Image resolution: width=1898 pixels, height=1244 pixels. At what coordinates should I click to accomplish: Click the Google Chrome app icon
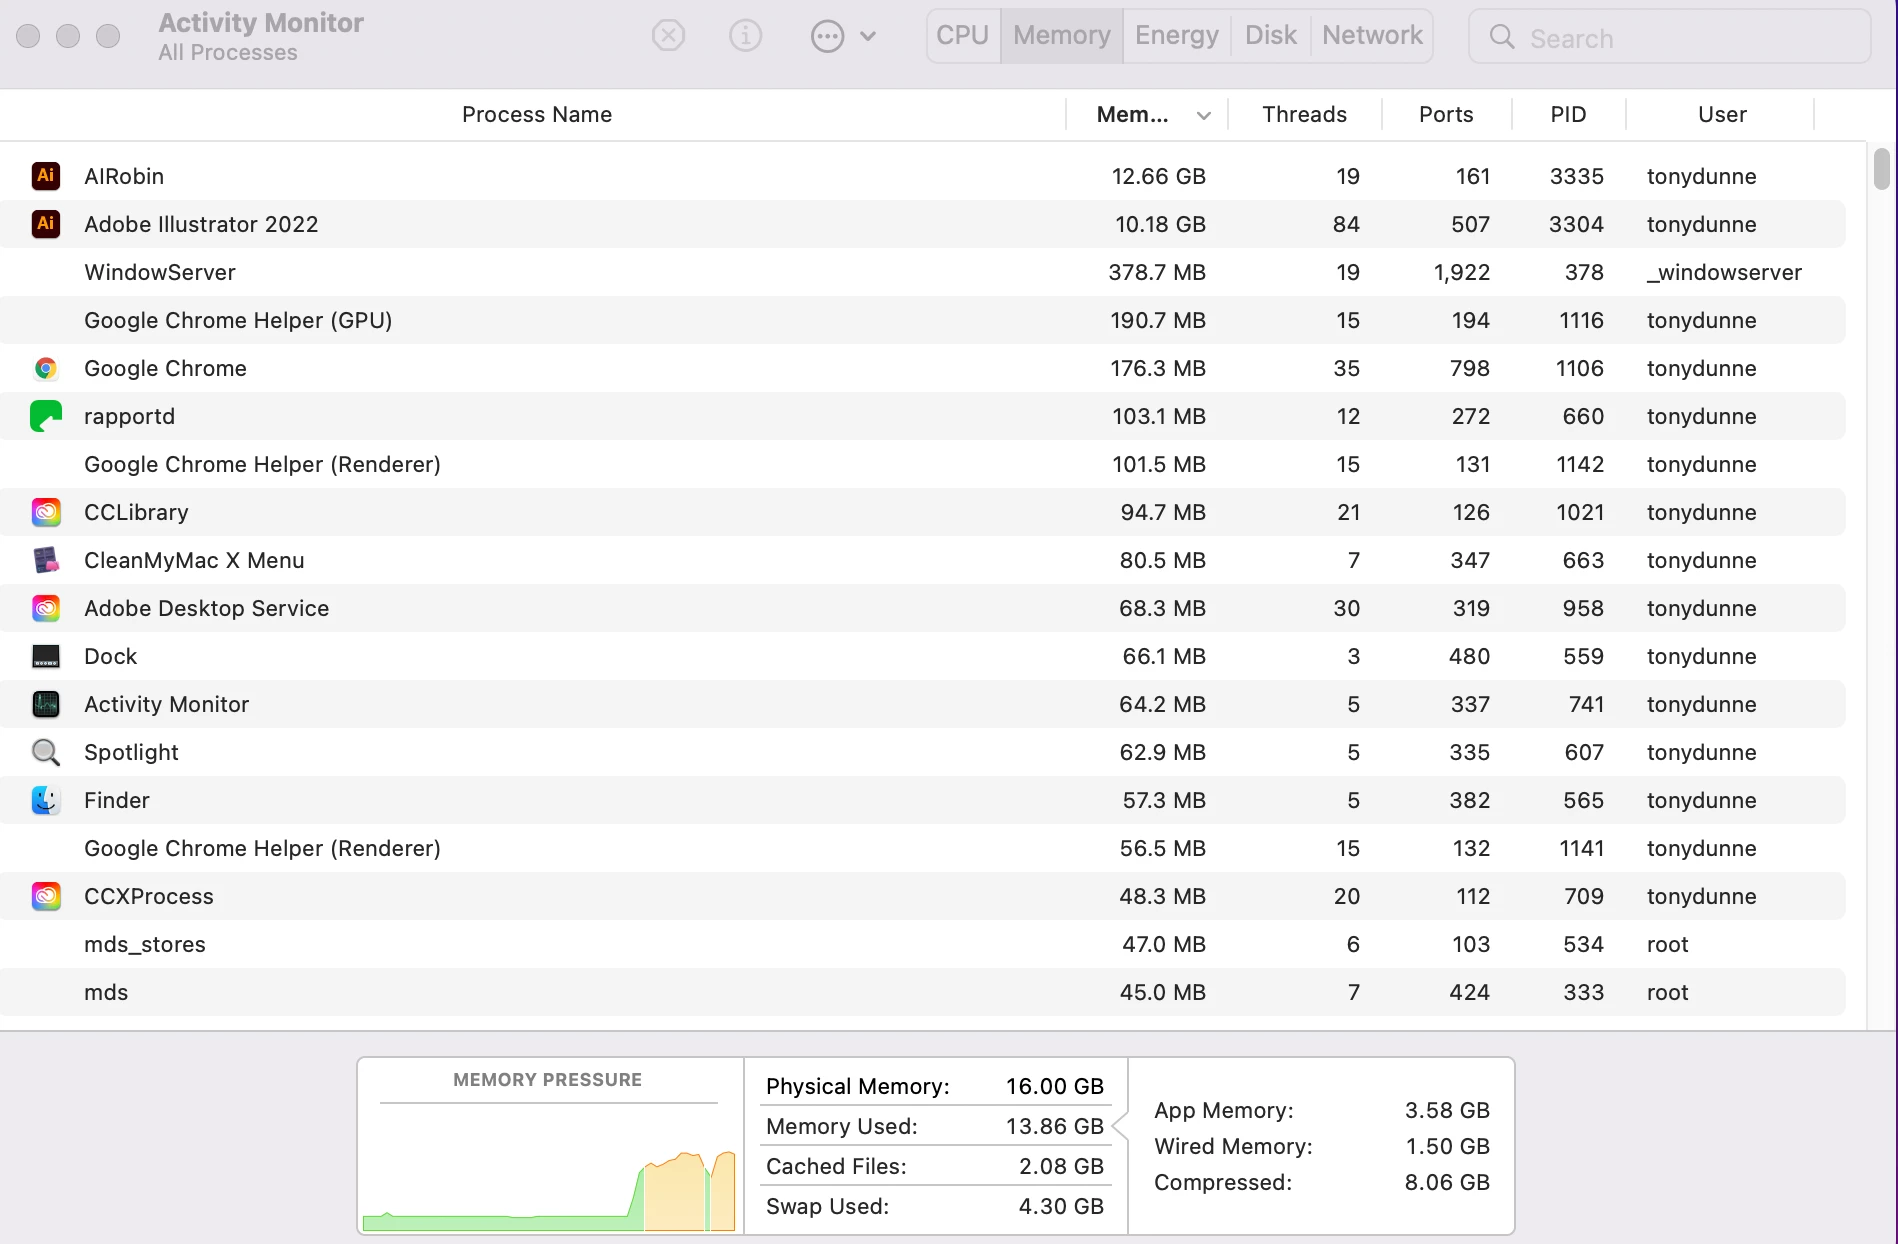tap(46, 368)
